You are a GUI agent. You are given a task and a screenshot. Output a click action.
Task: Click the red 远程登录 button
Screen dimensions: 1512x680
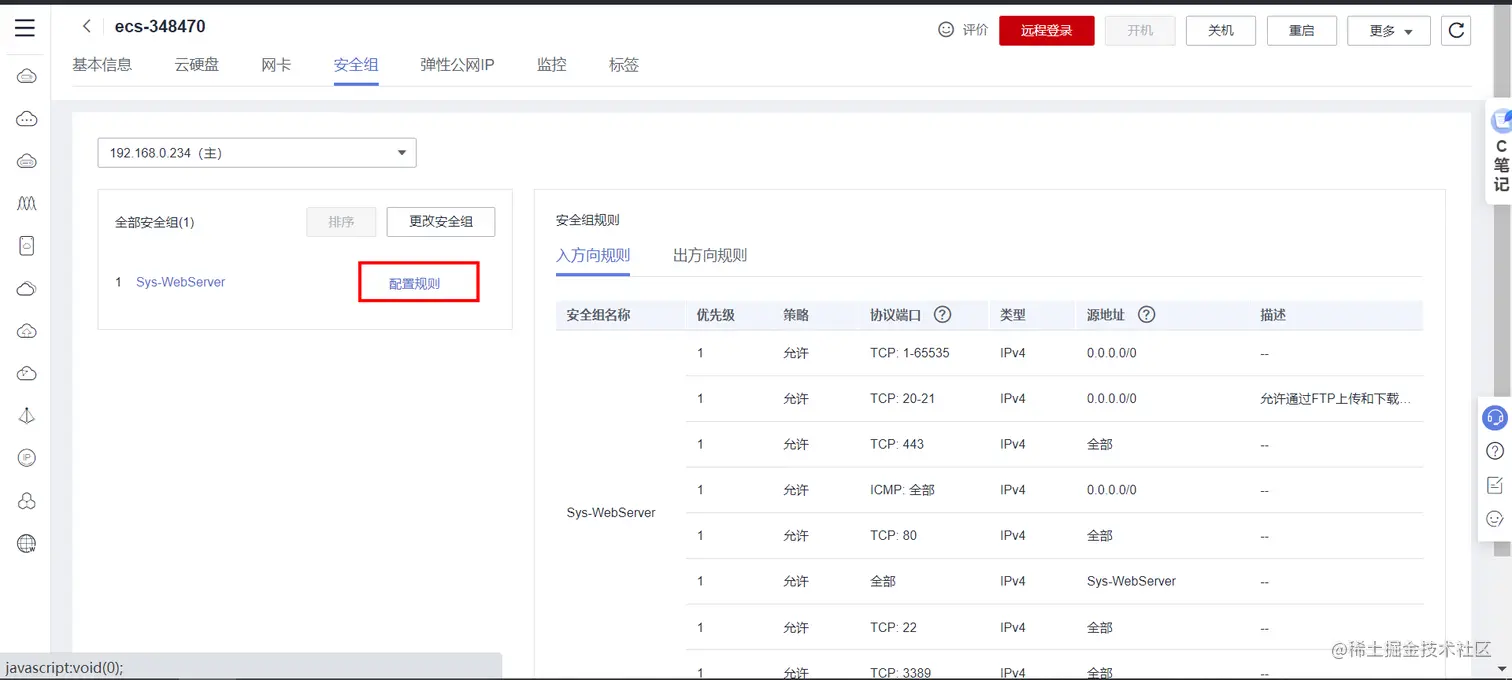click(1046, 31)
